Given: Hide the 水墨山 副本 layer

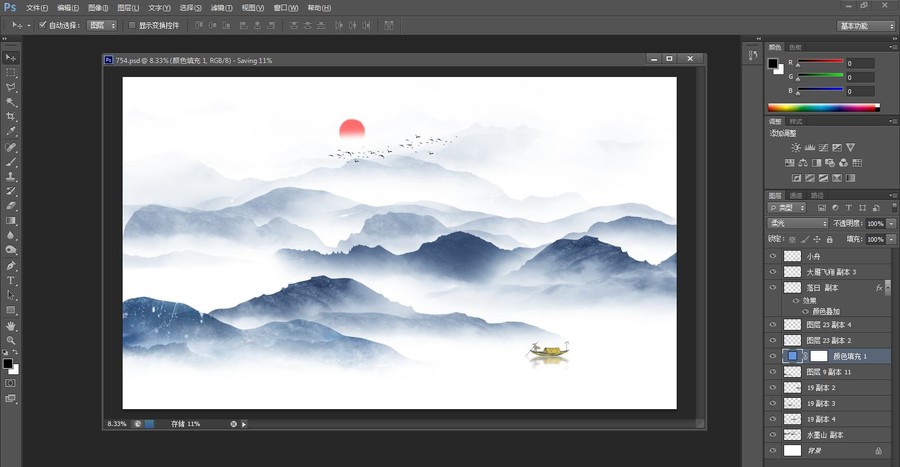Looking at the screenshot, I should pyautogui.click(x=773, y=435).
